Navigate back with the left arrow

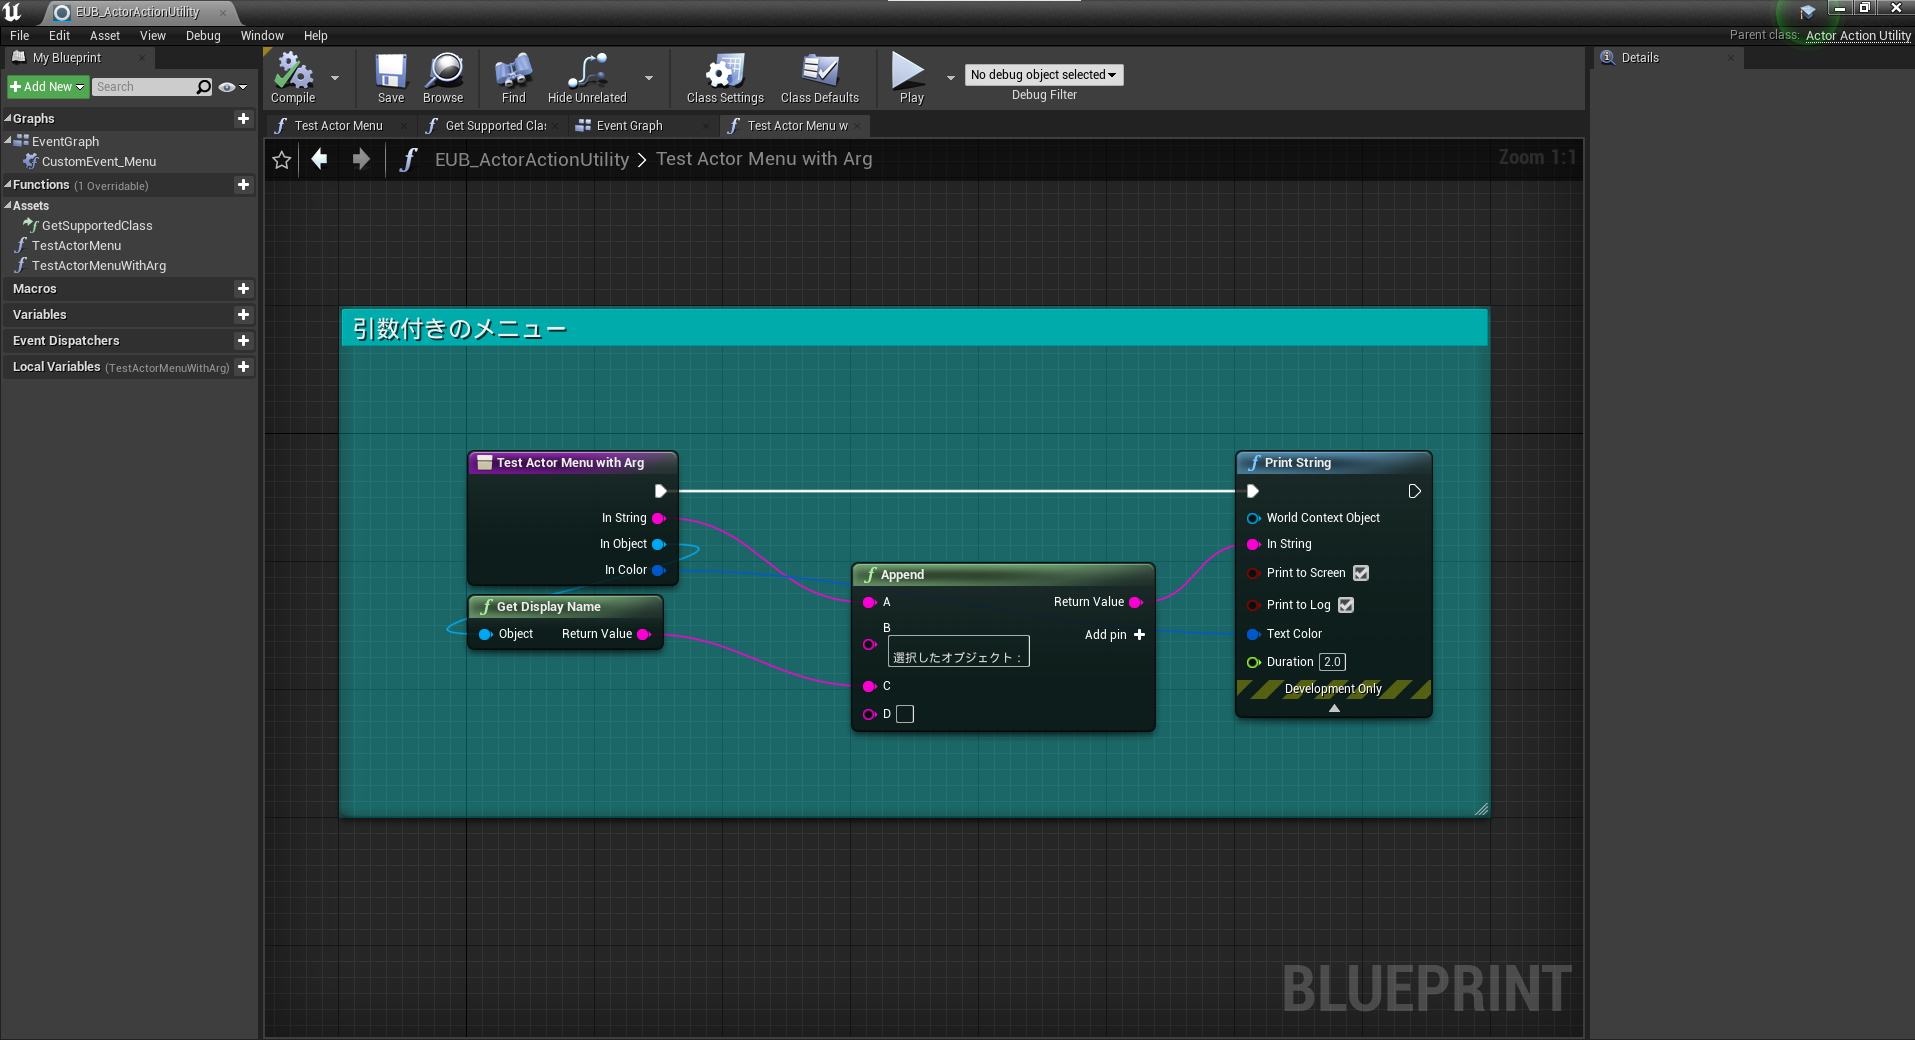tap(319, 159)
